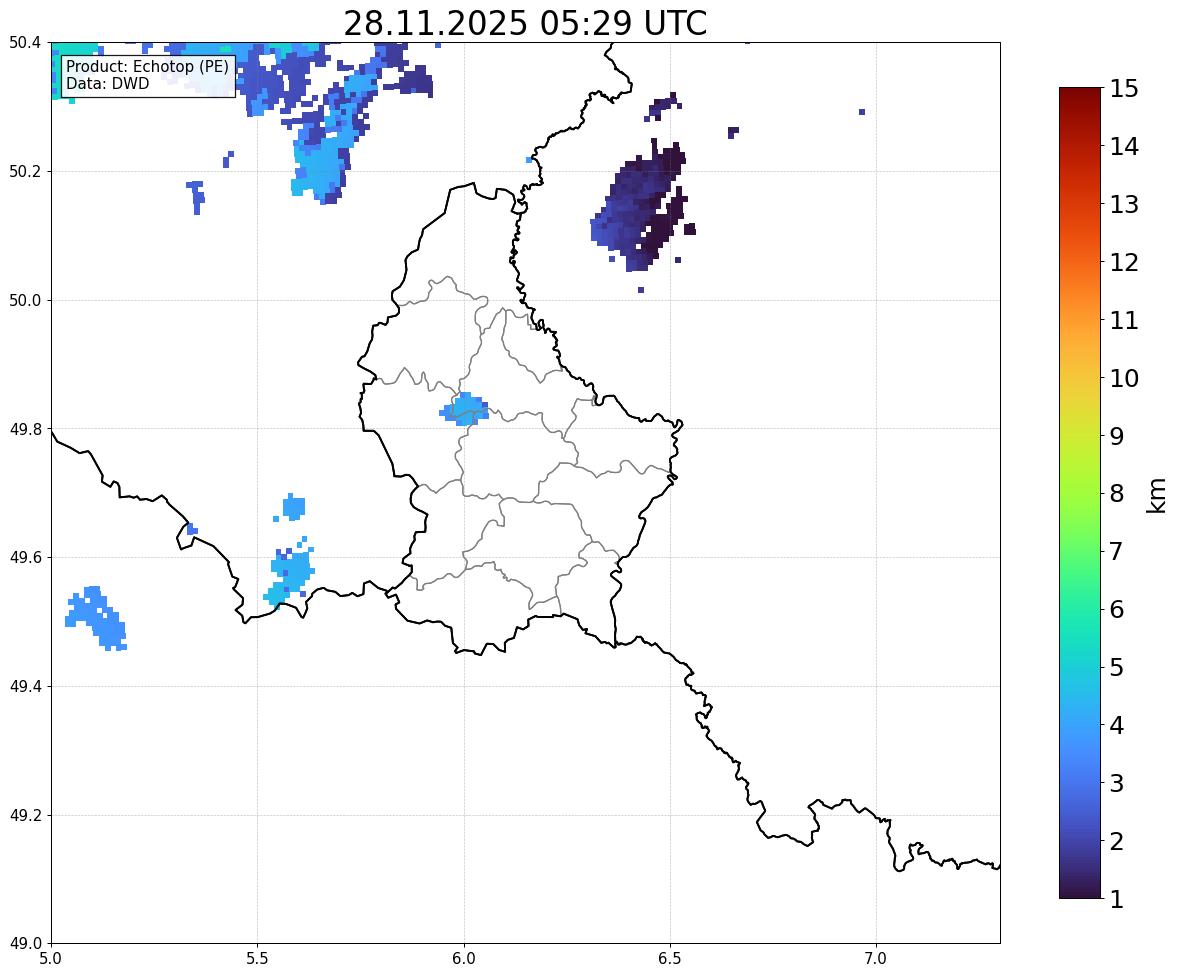1178x976 pixels.
Task: Click the colorbar unit label 'km'
Action: [x=1156, y=496]
